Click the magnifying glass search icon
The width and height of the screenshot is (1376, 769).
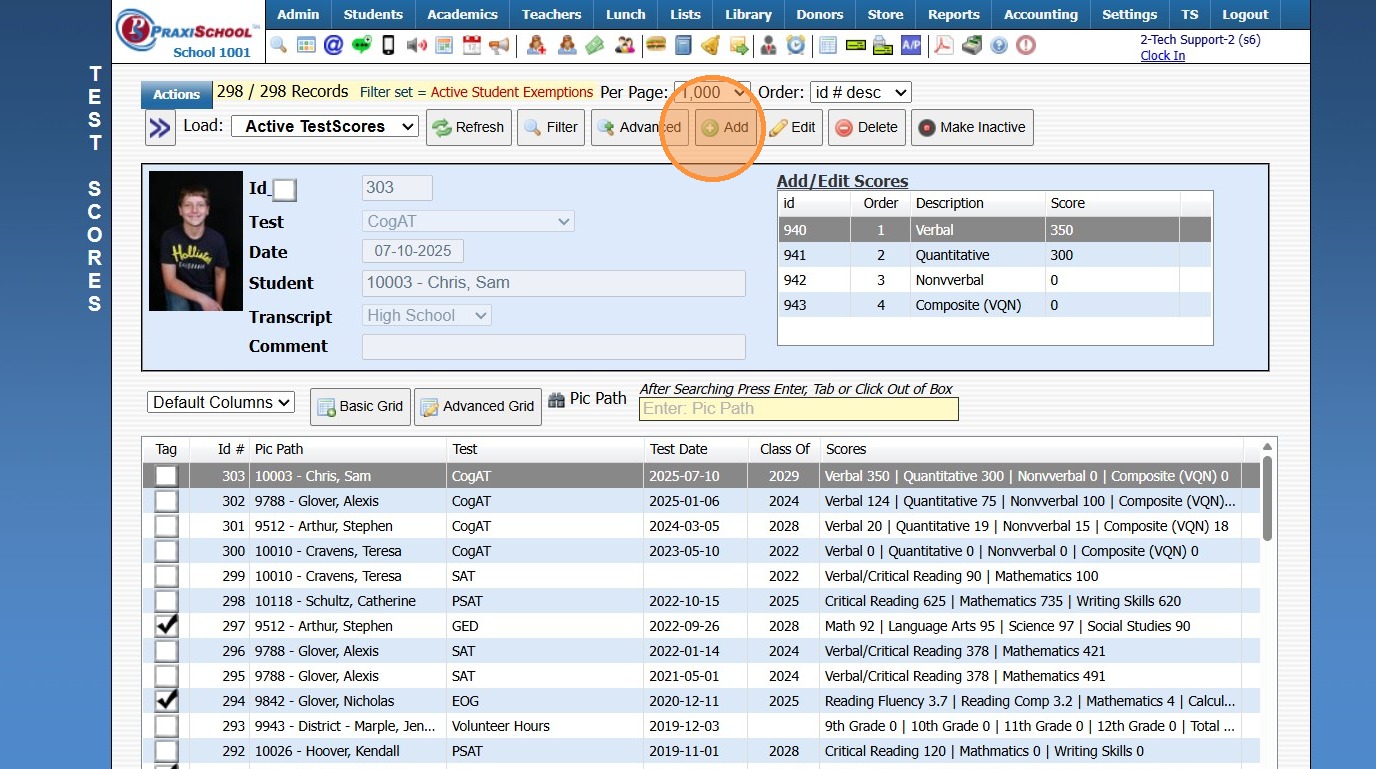pyautogui.click(x=279, y=45)
